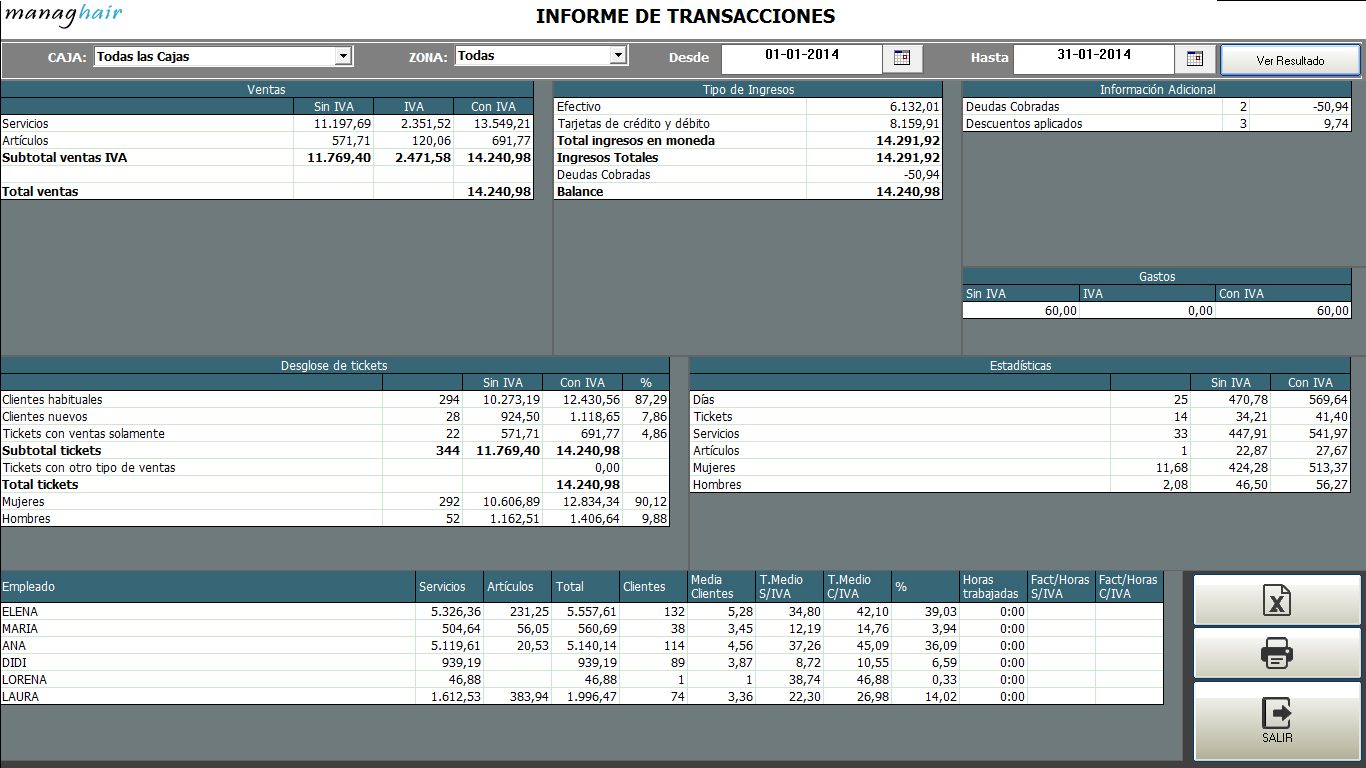
Task: Select employee row DIDI
Action: click(582, 662)
